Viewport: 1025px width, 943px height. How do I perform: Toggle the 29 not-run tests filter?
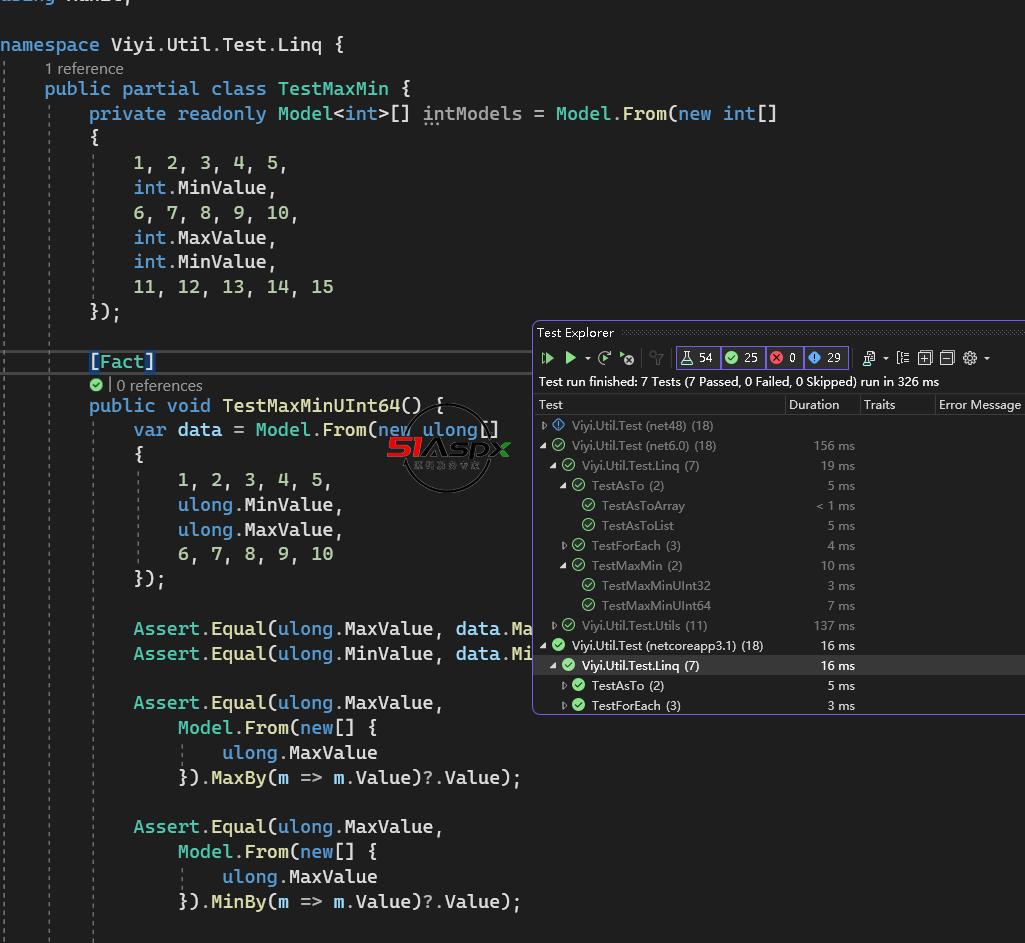(x=825, y=358)
